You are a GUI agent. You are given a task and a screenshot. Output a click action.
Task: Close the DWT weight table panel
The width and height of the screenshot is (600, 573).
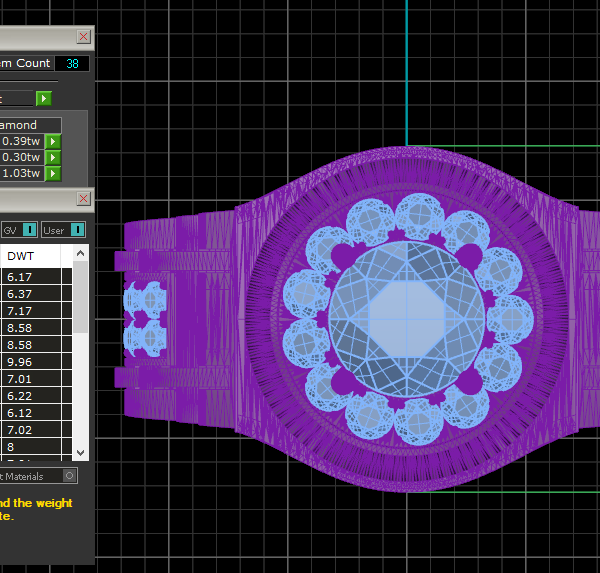83,198
